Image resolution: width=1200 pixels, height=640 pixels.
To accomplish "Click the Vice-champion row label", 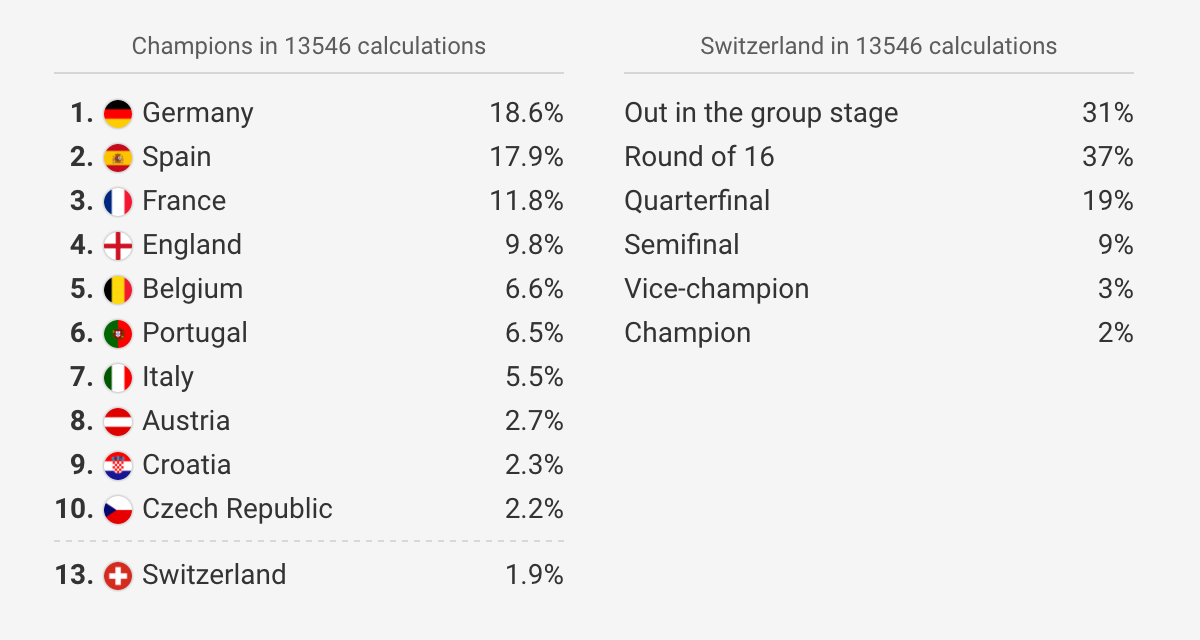I will point(716,289).
